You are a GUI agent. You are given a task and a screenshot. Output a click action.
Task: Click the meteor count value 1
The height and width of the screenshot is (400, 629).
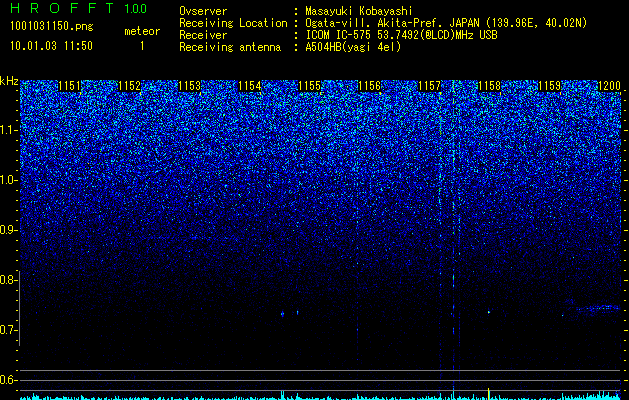pos(142,46)
